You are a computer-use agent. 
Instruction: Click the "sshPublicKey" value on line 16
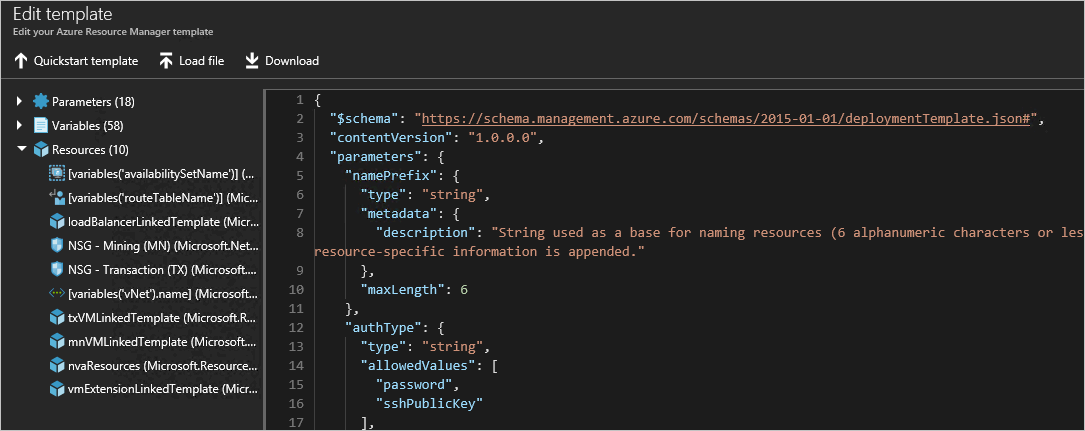tap(429, 404)
